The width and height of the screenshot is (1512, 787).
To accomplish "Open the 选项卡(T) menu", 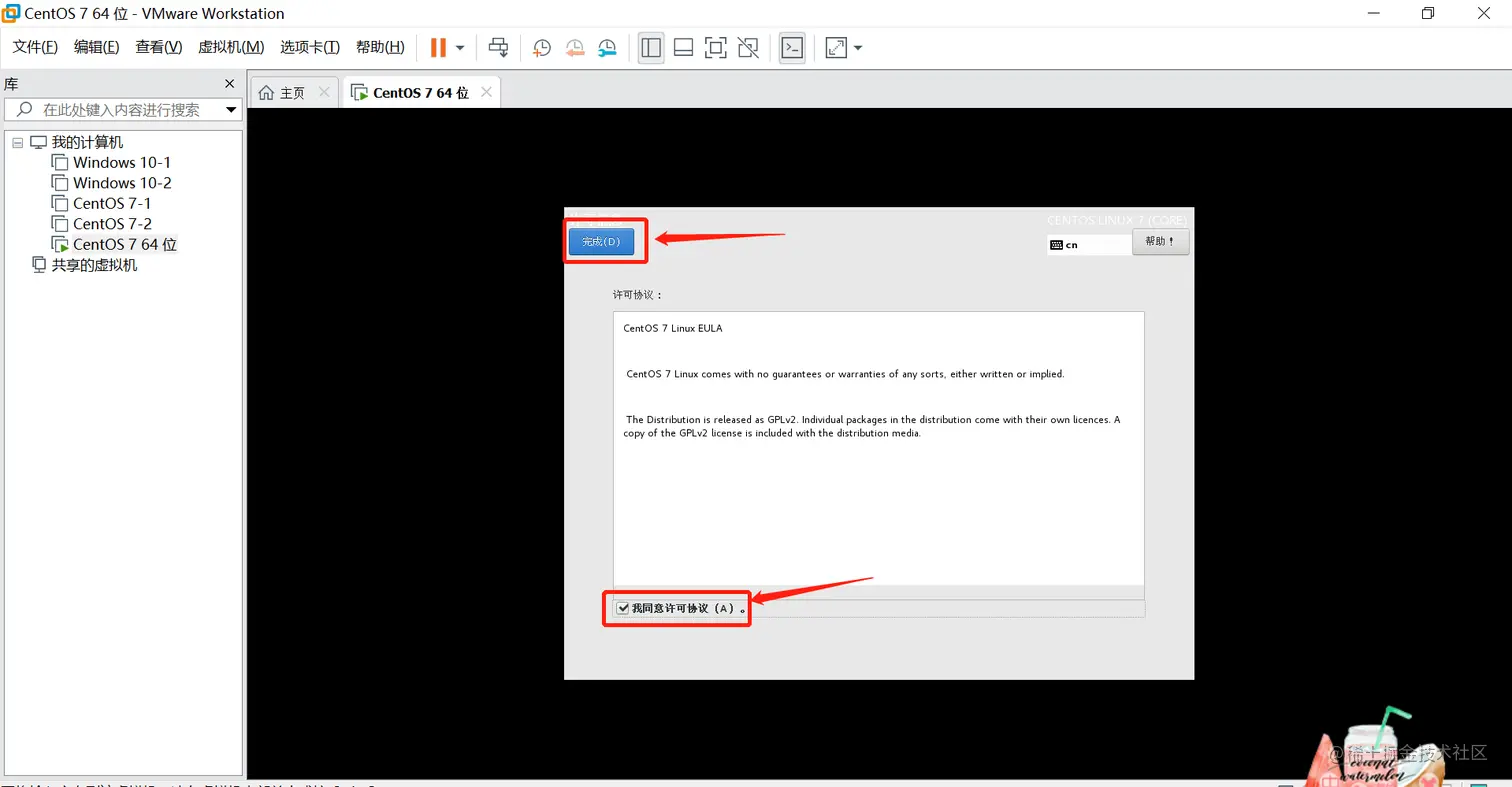I will [x=310, y=47].
